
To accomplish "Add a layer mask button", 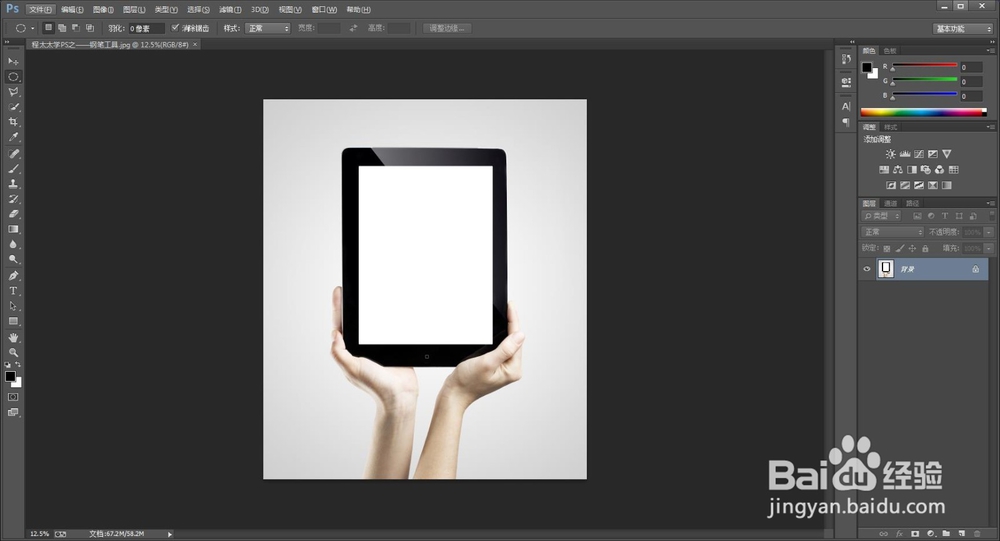I will point(915,533).
